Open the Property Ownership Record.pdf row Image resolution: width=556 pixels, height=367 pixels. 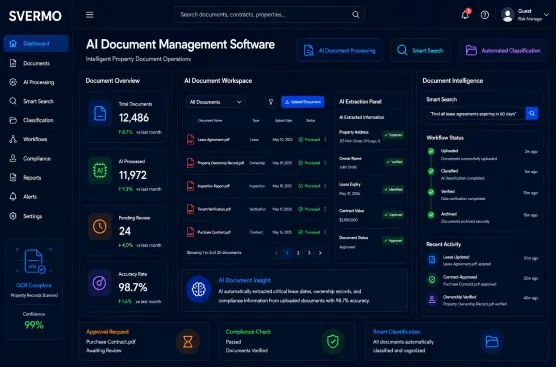click(x=256, y=163)
